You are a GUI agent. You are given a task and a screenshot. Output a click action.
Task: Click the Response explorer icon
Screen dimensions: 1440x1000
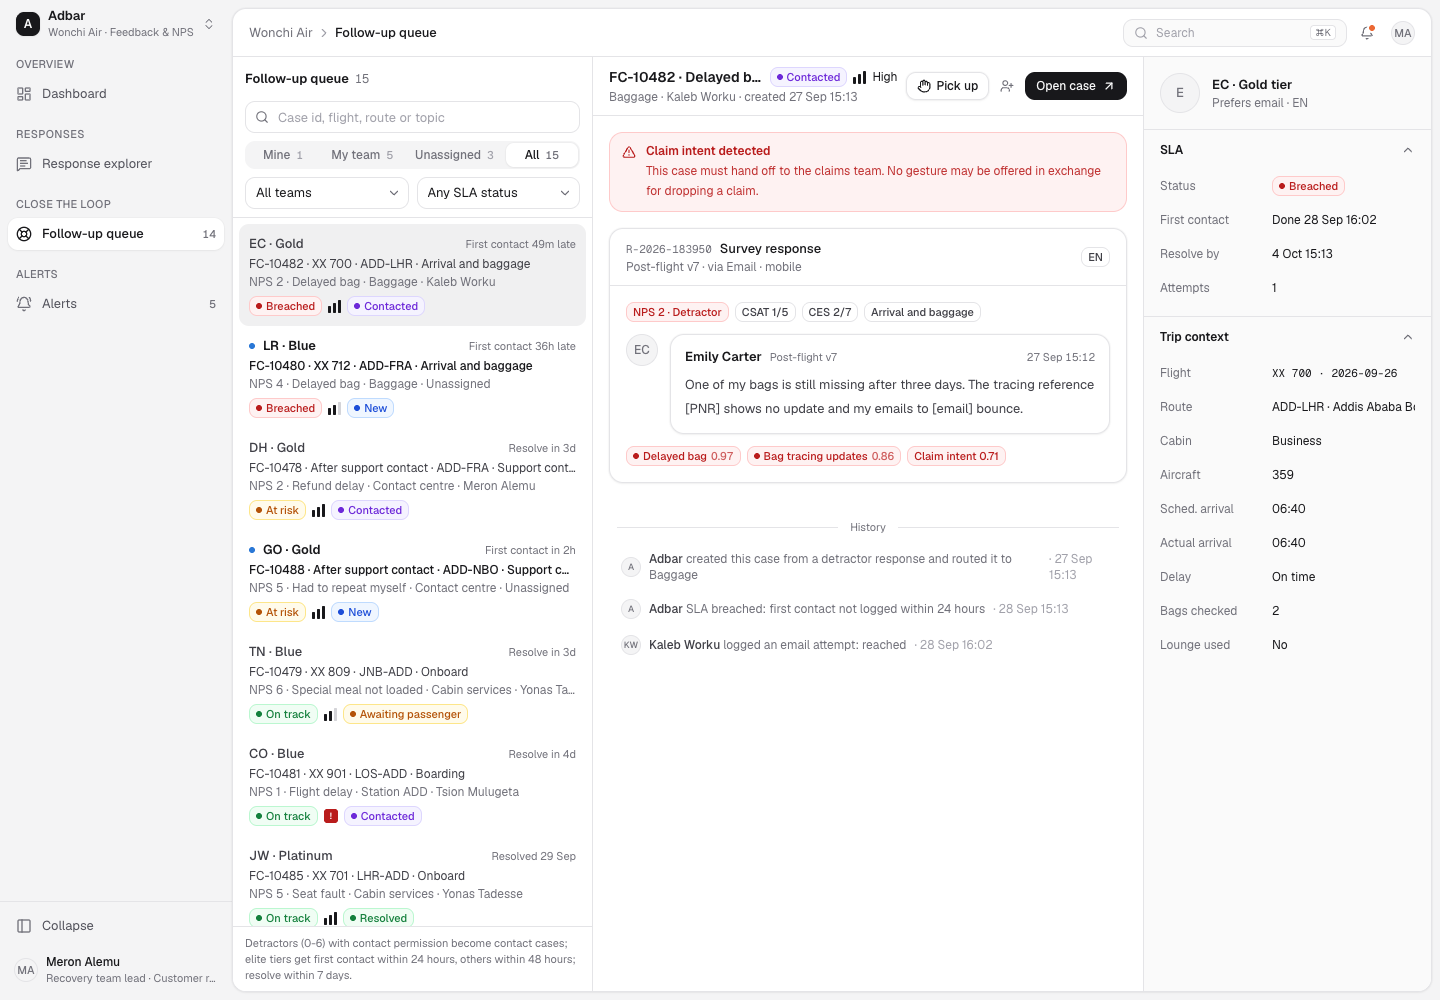point(24,164)
